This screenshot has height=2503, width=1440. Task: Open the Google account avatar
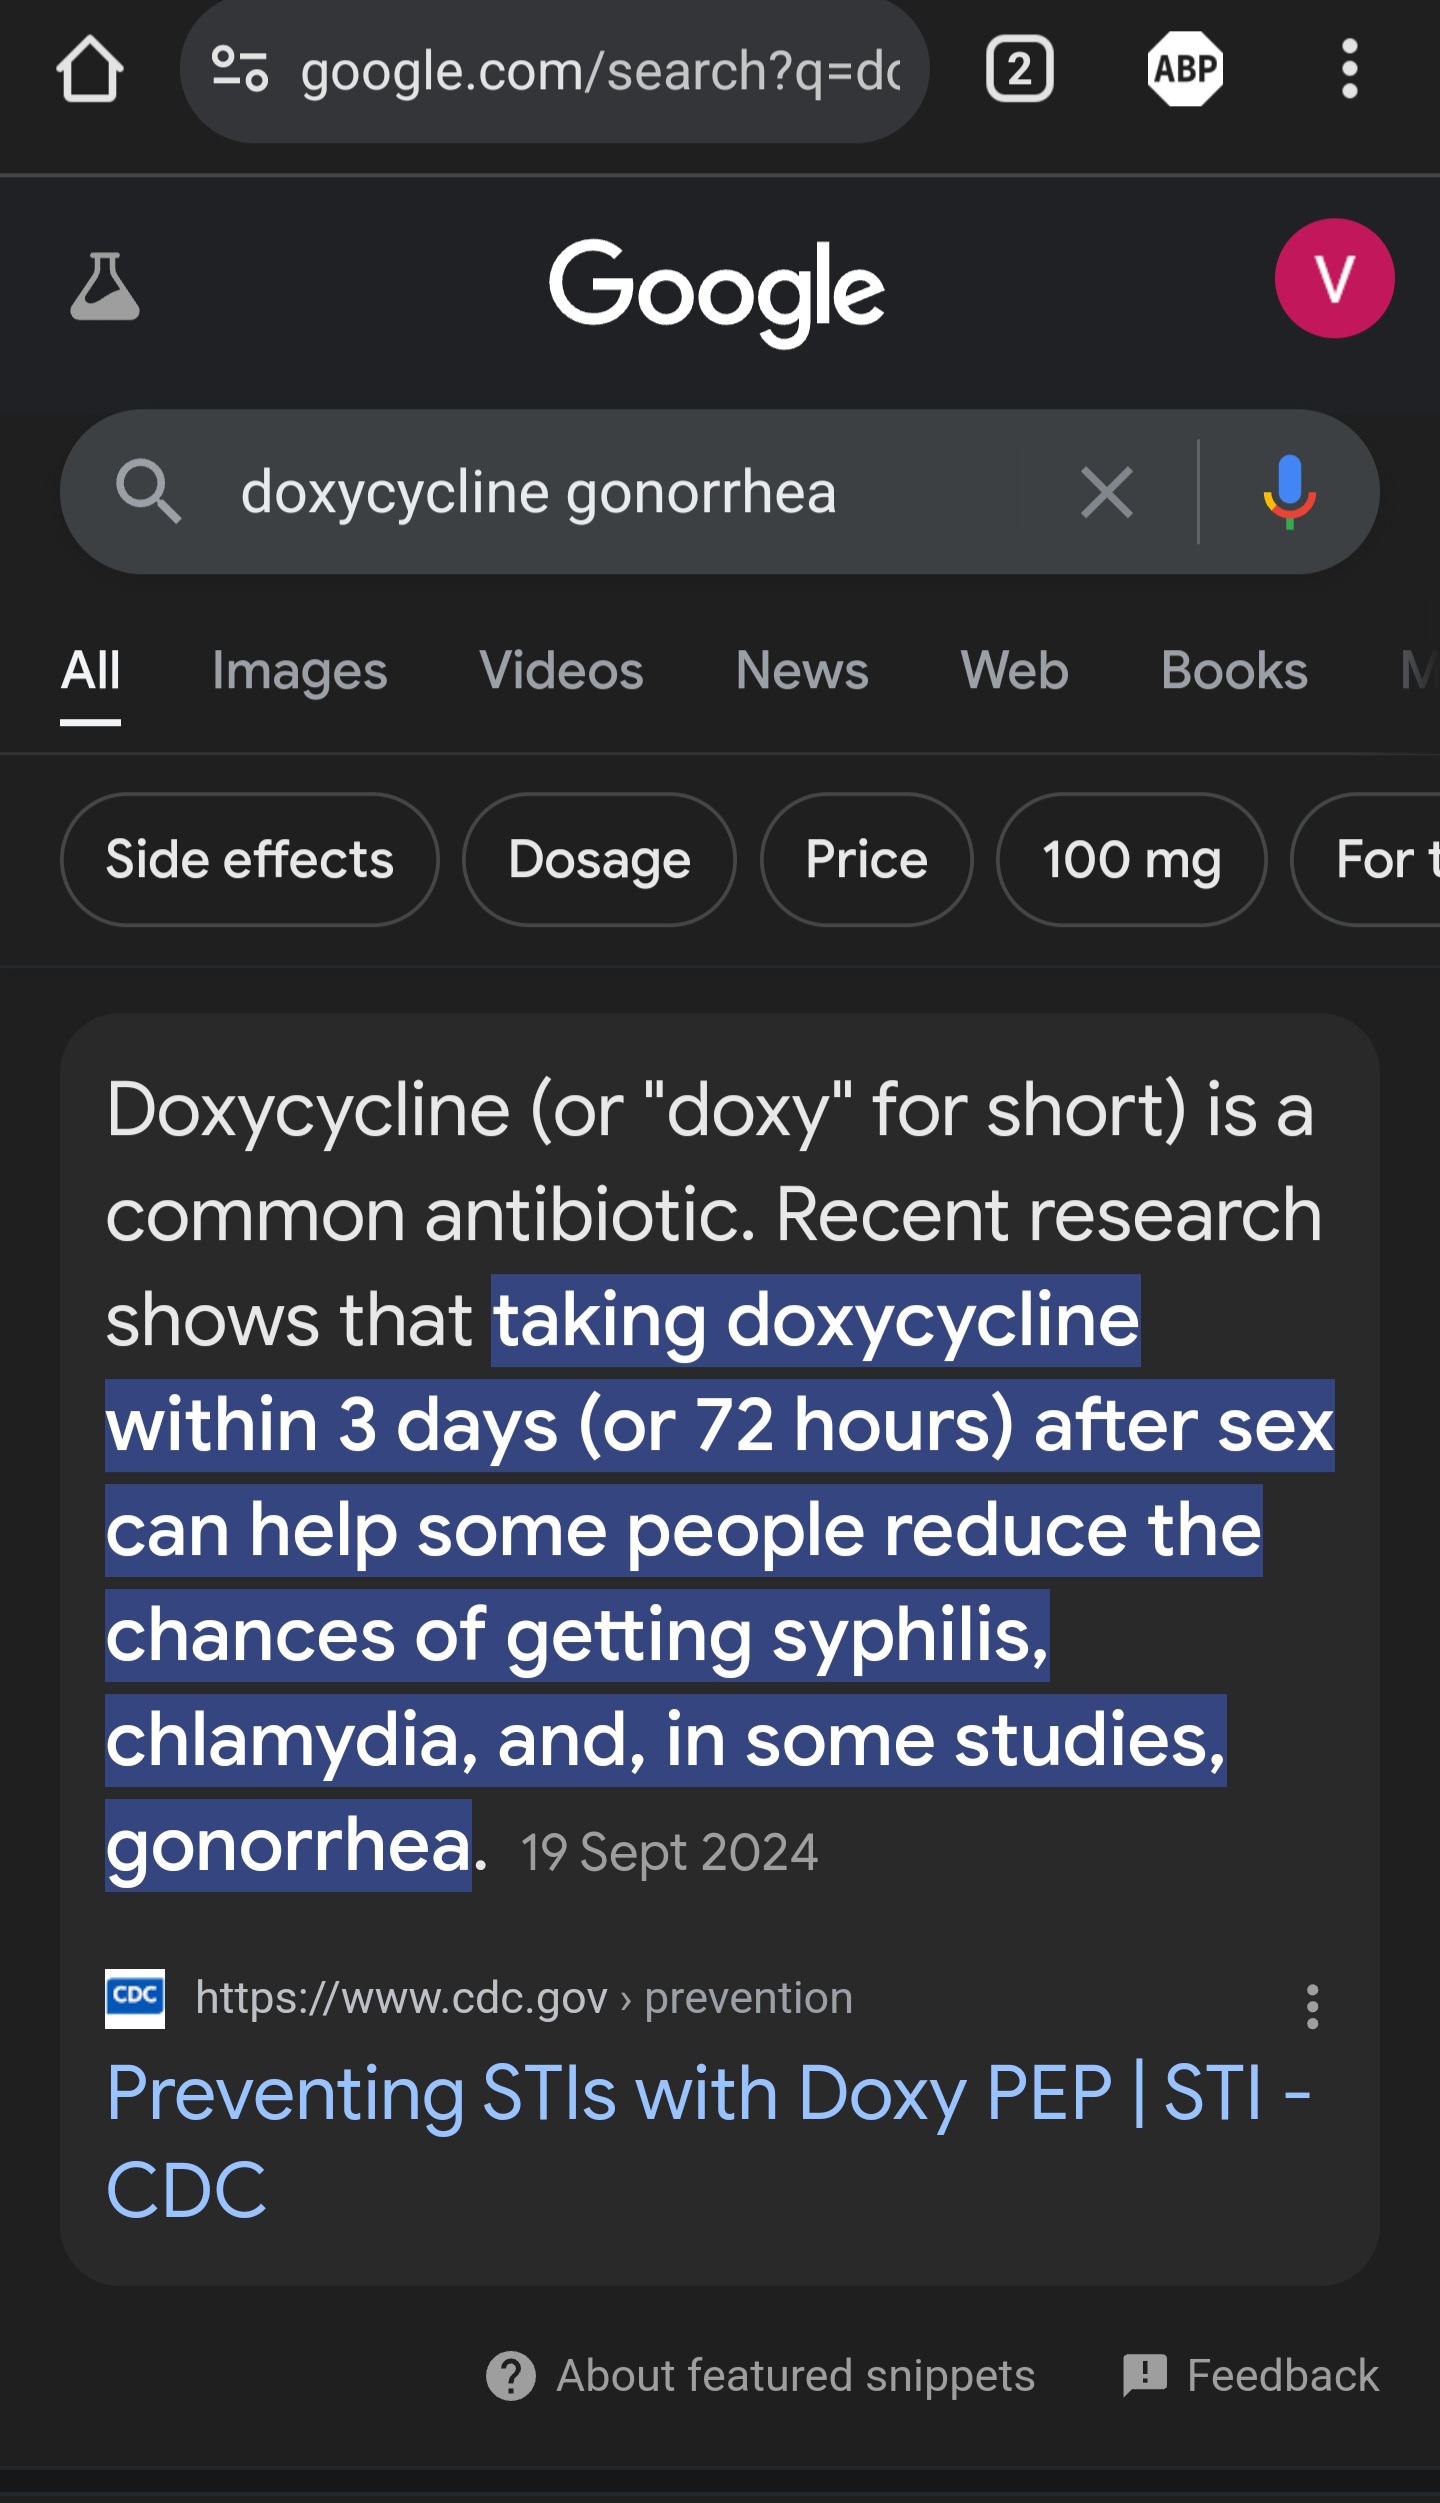pyautogui.click(x=1334, y=278)
